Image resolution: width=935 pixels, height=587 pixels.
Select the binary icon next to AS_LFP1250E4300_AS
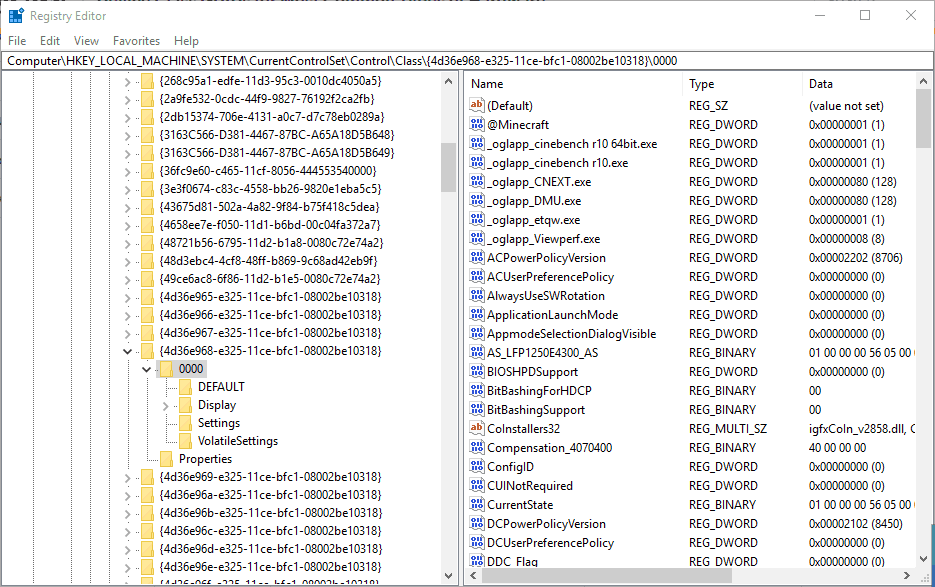tap(478, 352)
